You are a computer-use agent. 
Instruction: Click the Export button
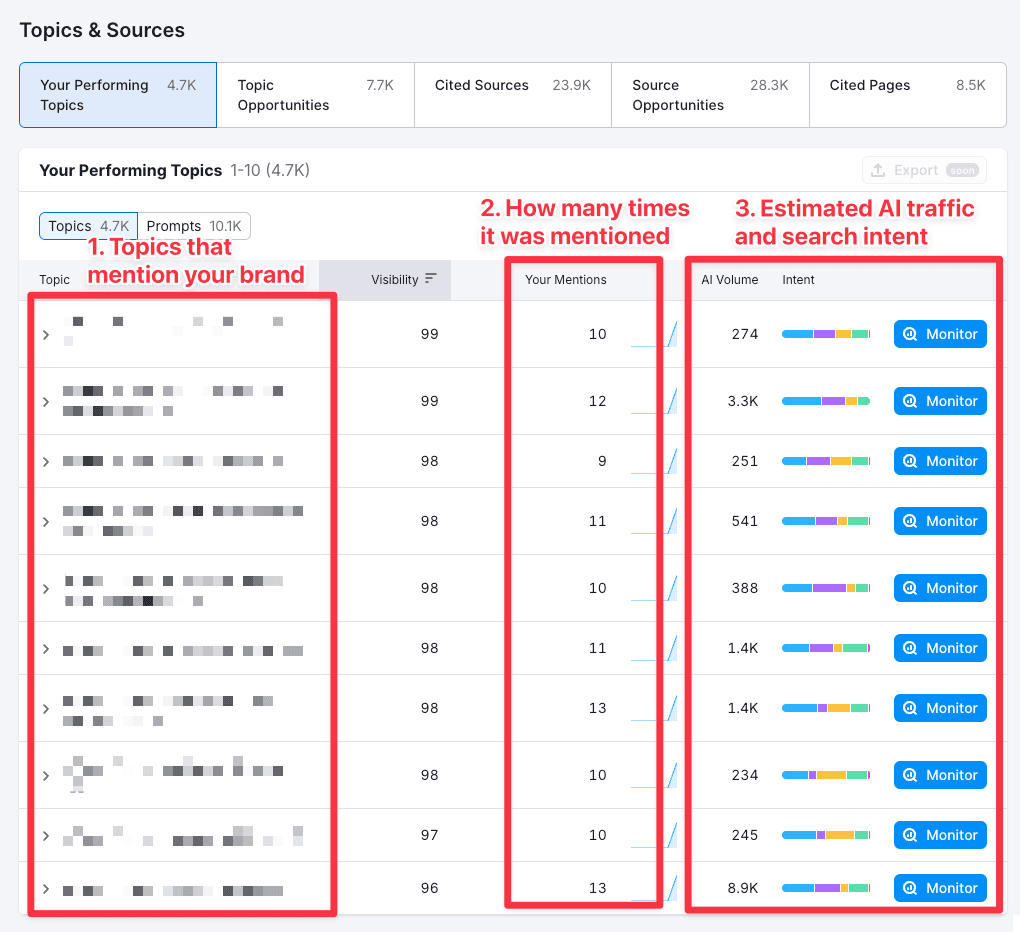pyautogui.click(x=924, y=169)
